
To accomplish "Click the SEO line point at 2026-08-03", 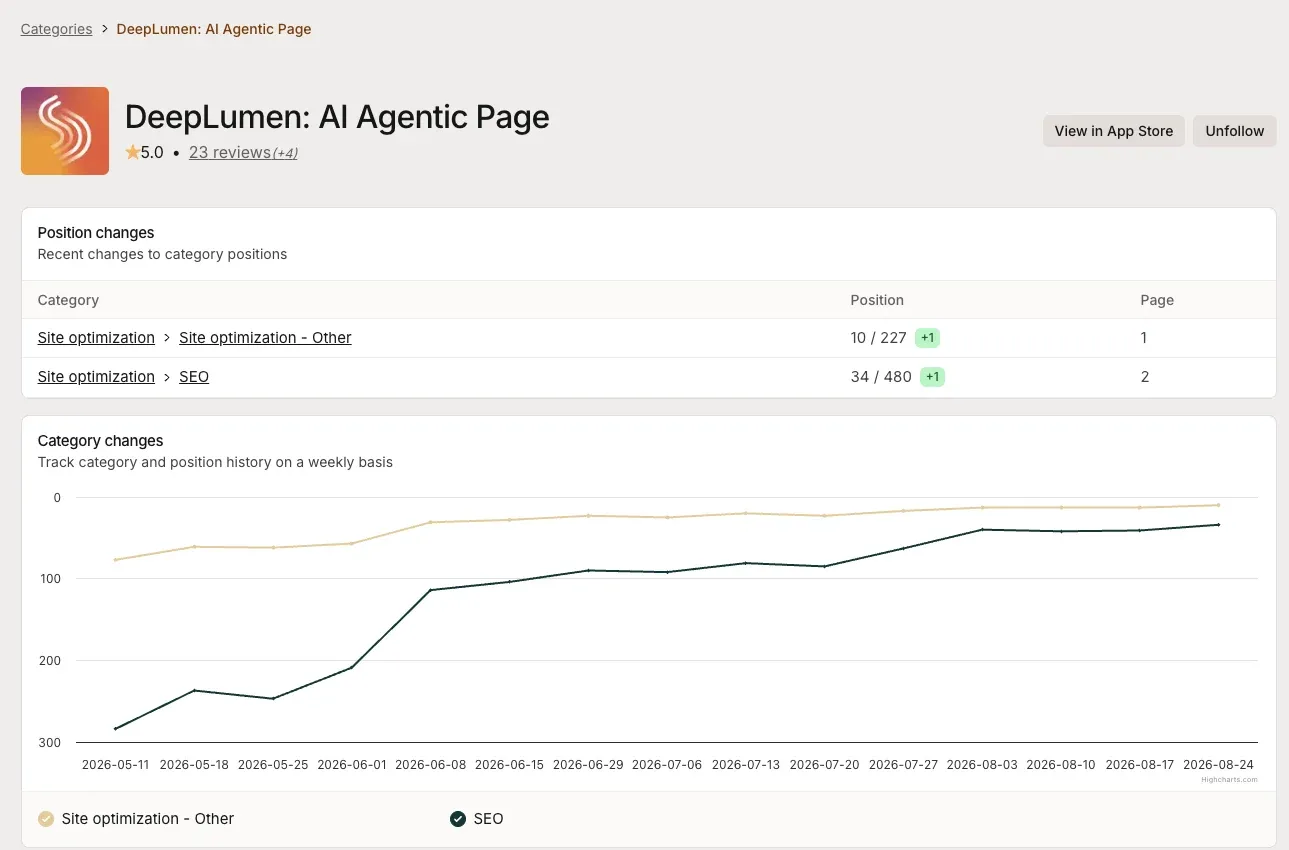I will 982,529.
